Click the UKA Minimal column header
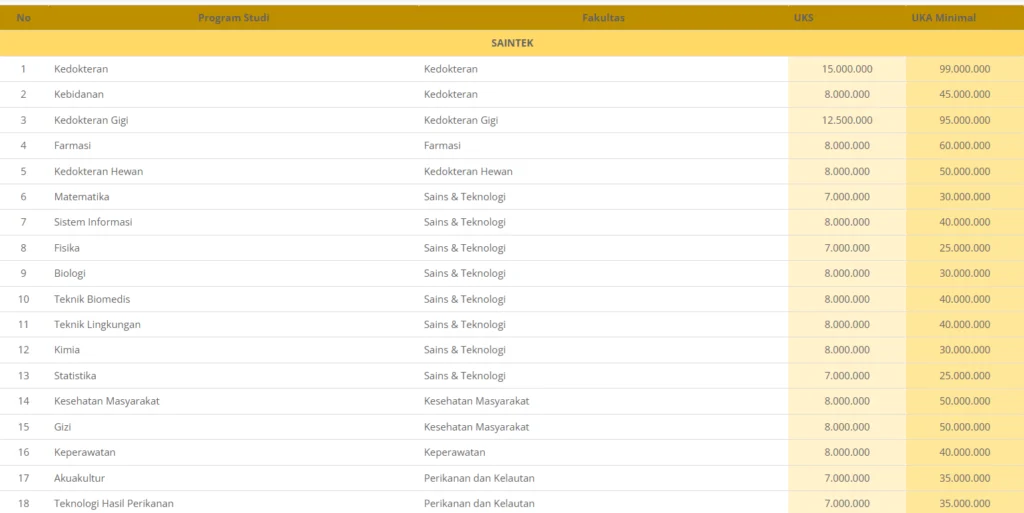1024x513 pixels. point(943,18)
